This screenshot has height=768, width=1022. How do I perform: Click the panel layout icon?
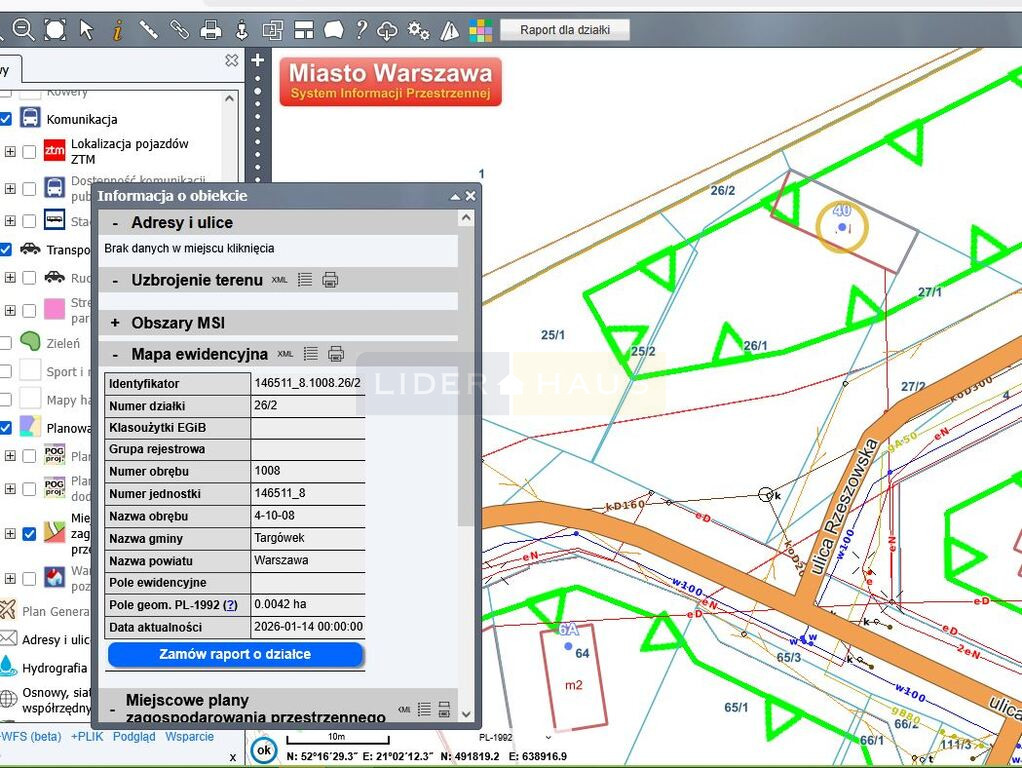(x=304, y=30)
